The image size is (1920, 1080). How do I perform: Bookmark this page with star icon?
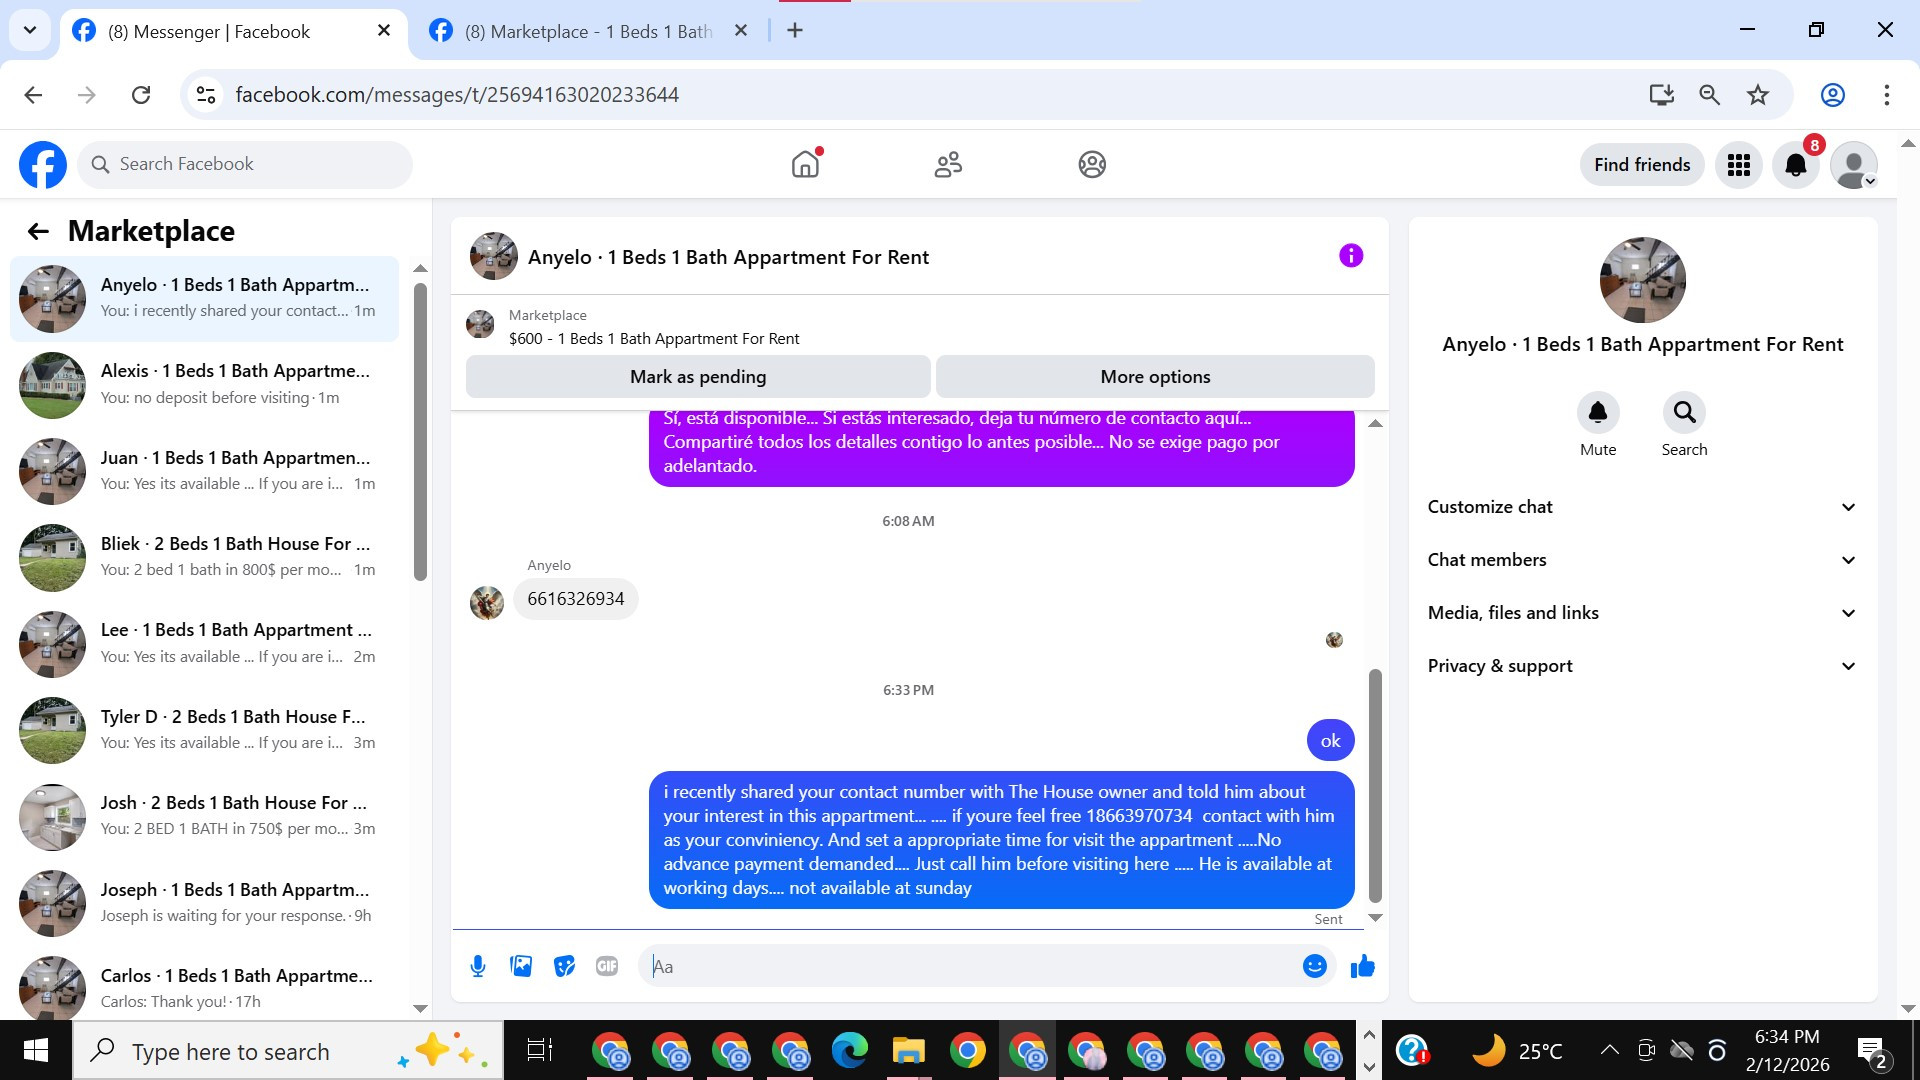point(1758,95)
